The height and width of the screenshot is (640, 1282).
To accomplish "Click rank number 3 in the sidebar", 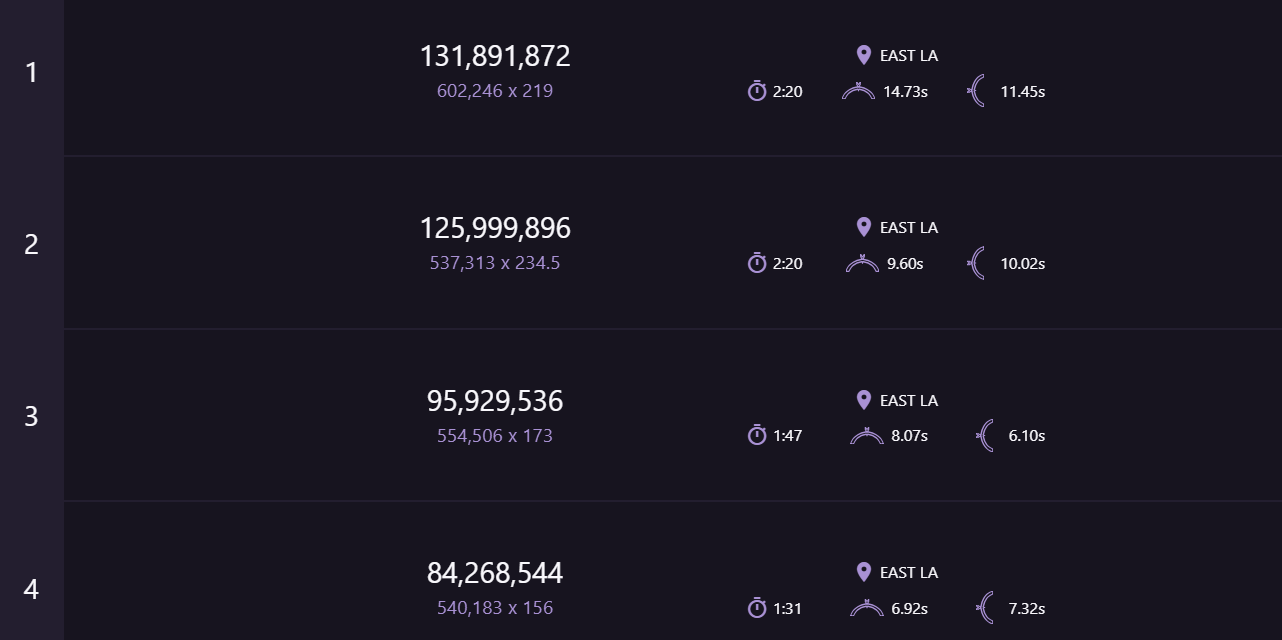I will click(31, 416).
